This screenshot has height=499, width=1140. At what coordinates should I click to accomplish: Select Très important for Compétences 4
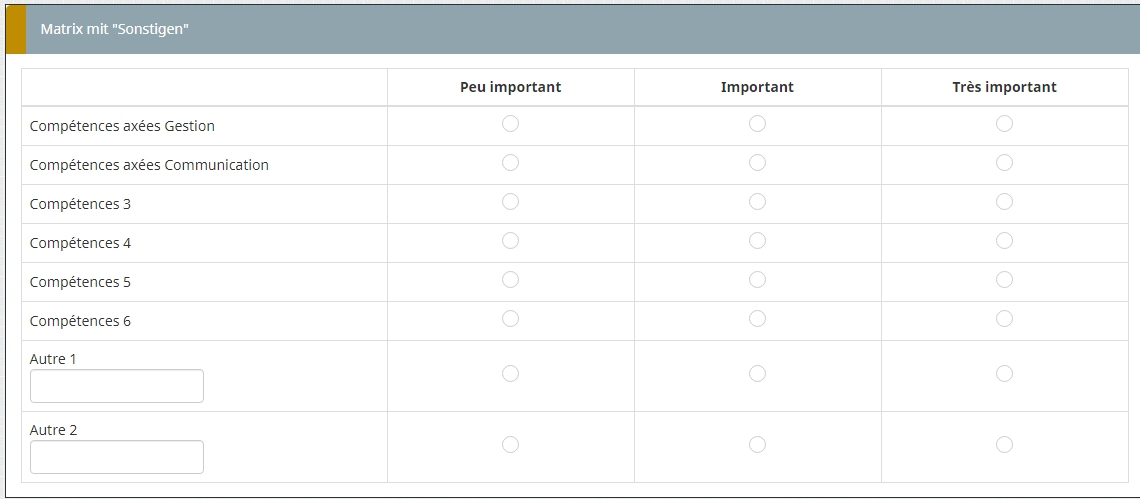tap(1004, 241)
